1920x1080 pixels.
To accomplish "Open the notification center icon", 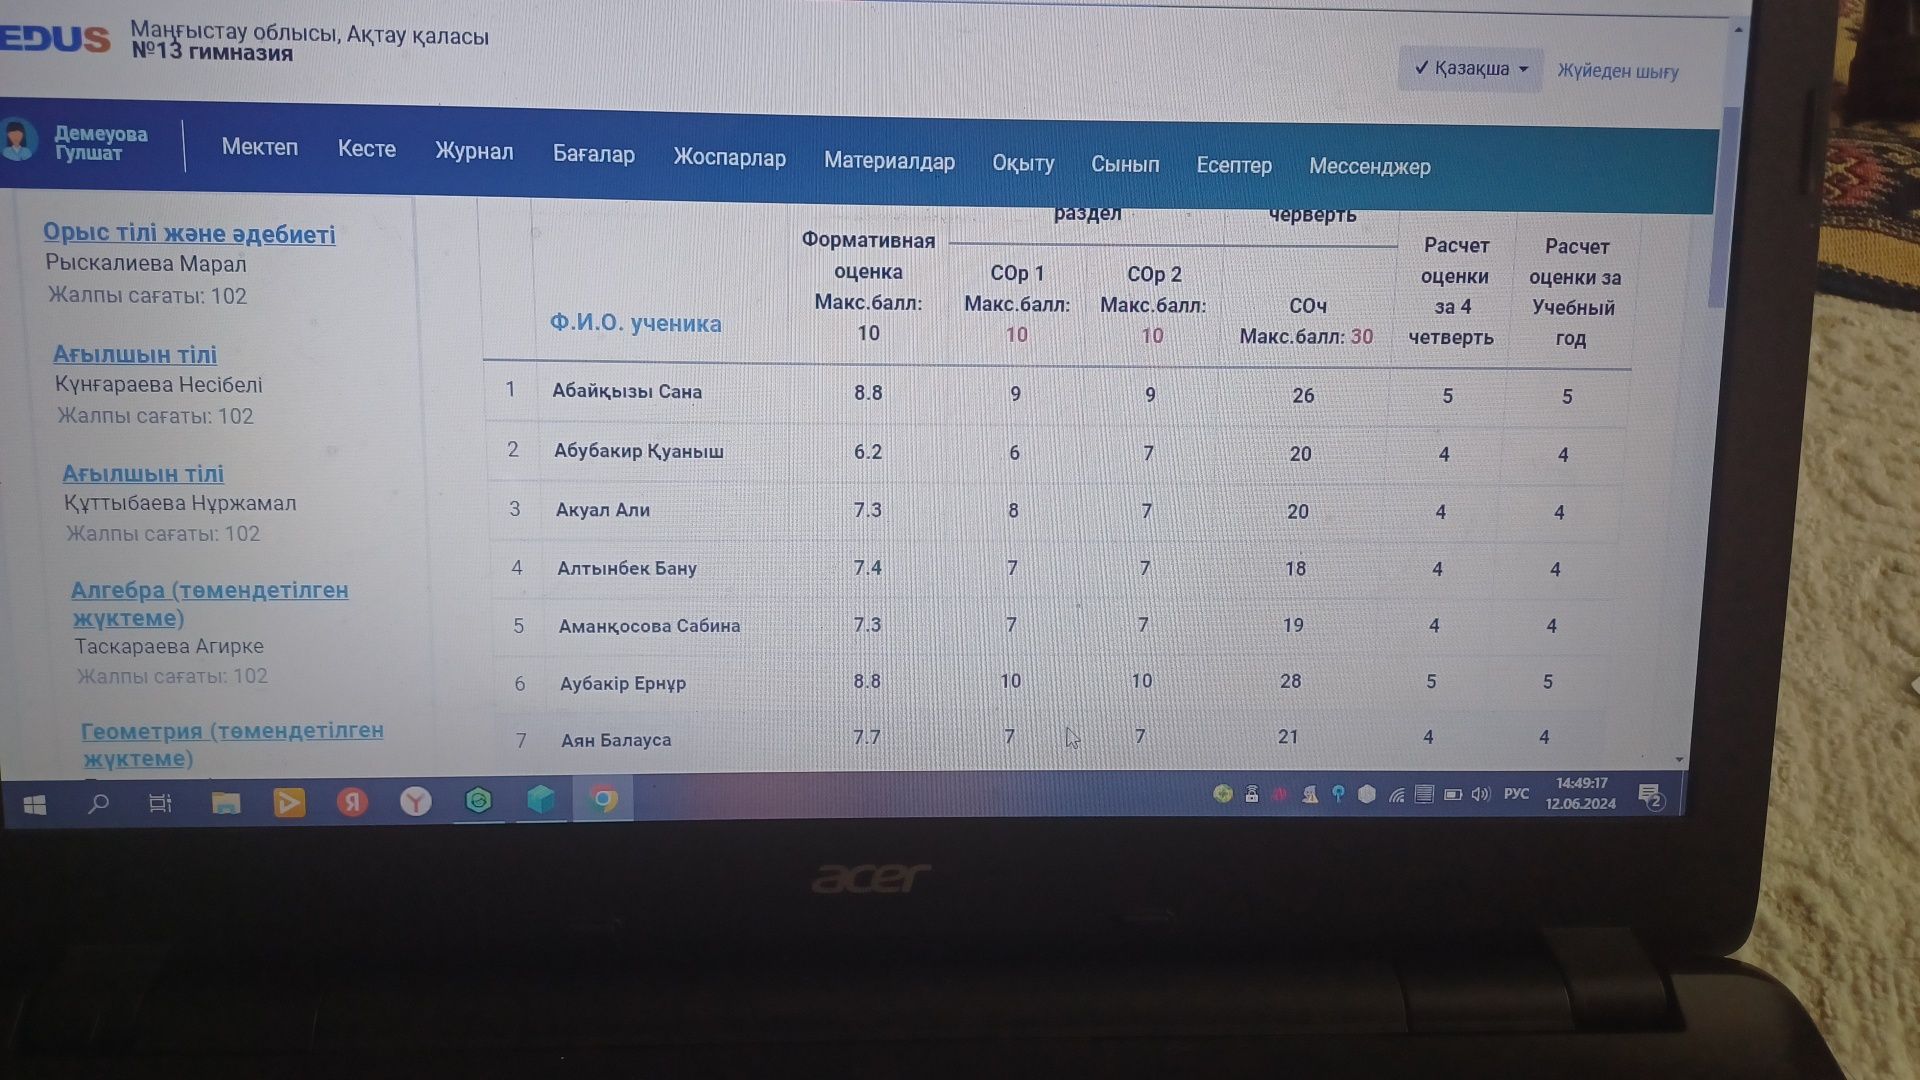I will pos(1652,797).
